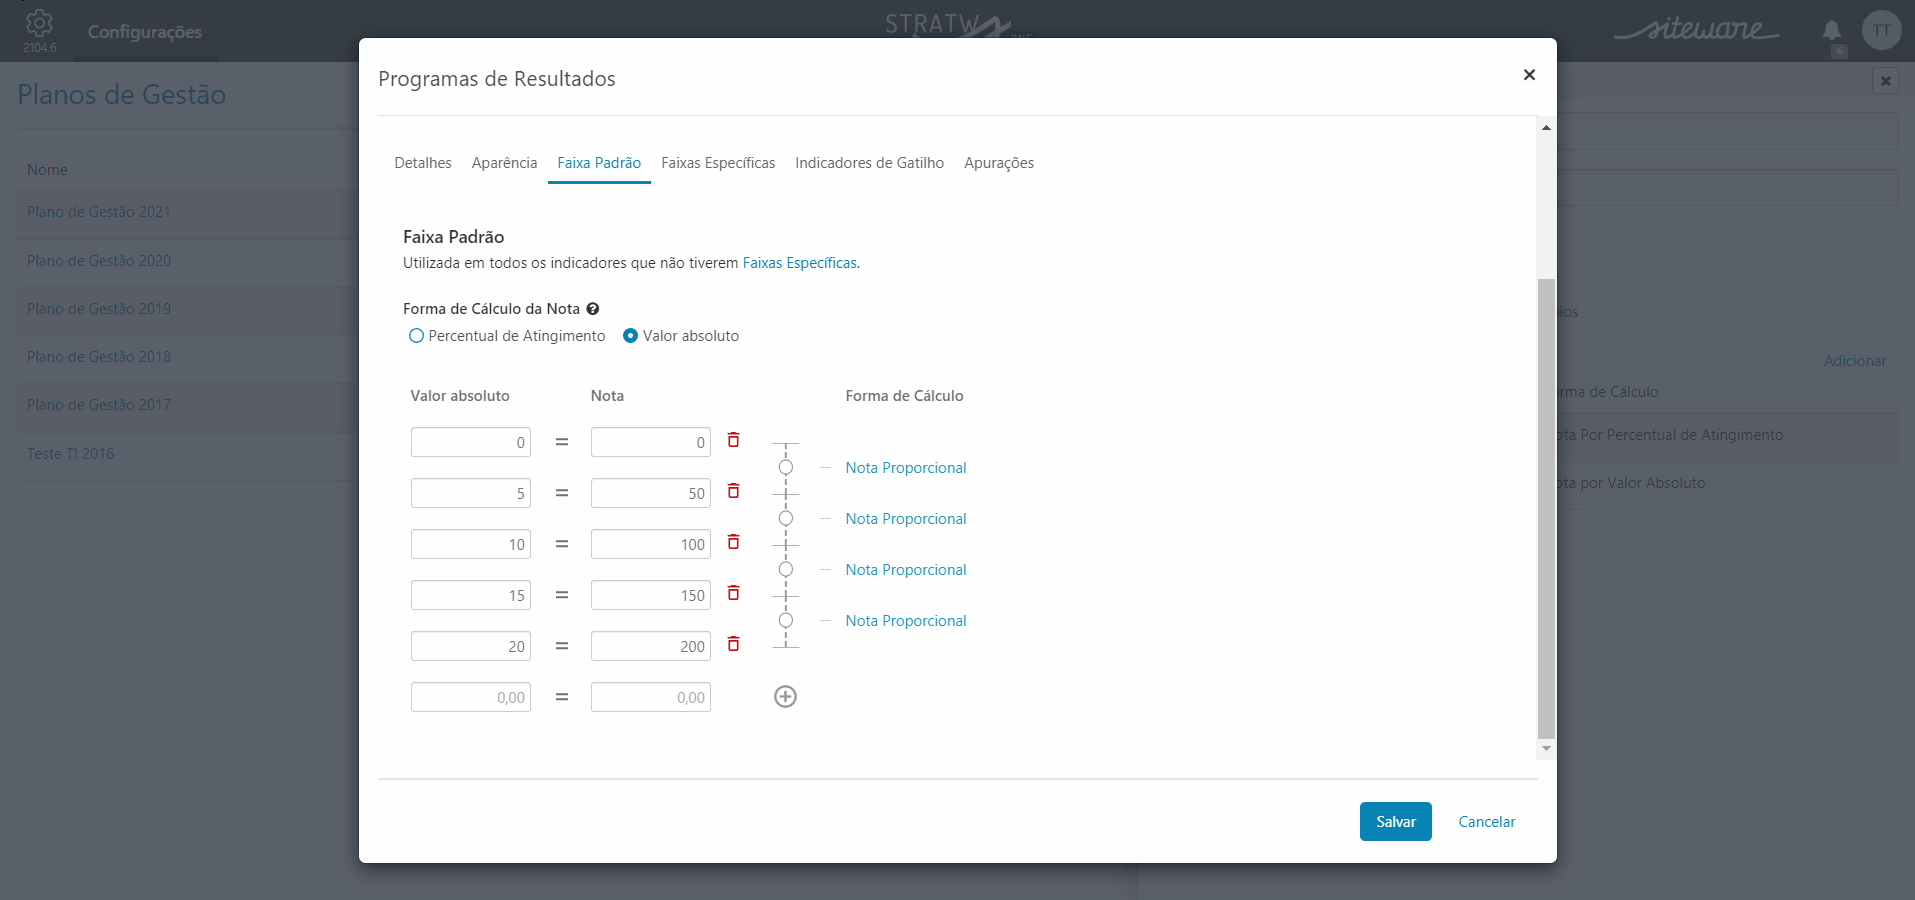Switch to the Aparência tab
This screenshot has height=900, width=1915.
click(x=504, y=163)
